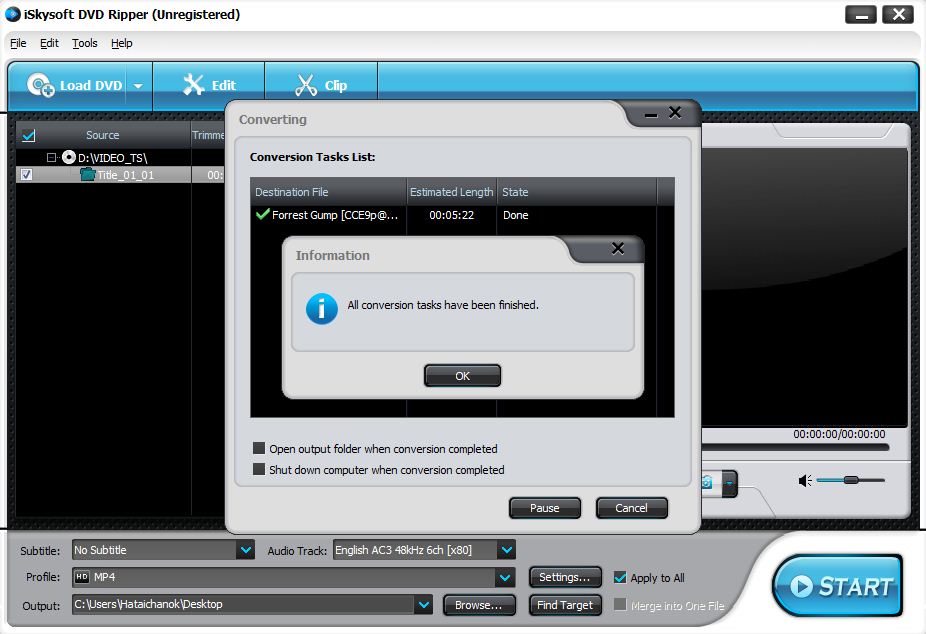Click the Load DVD toolbar label
926x634 pixels.
91,86
